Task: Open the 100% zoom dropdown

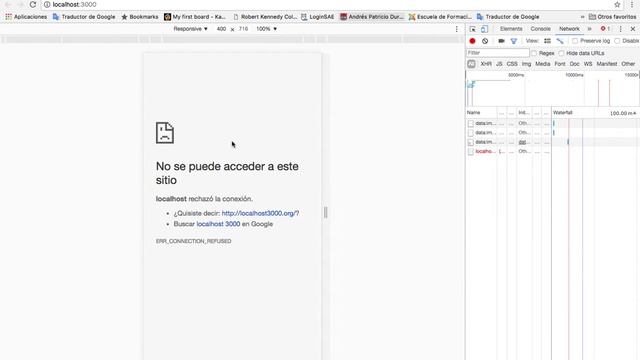Action: click(267, 29)
